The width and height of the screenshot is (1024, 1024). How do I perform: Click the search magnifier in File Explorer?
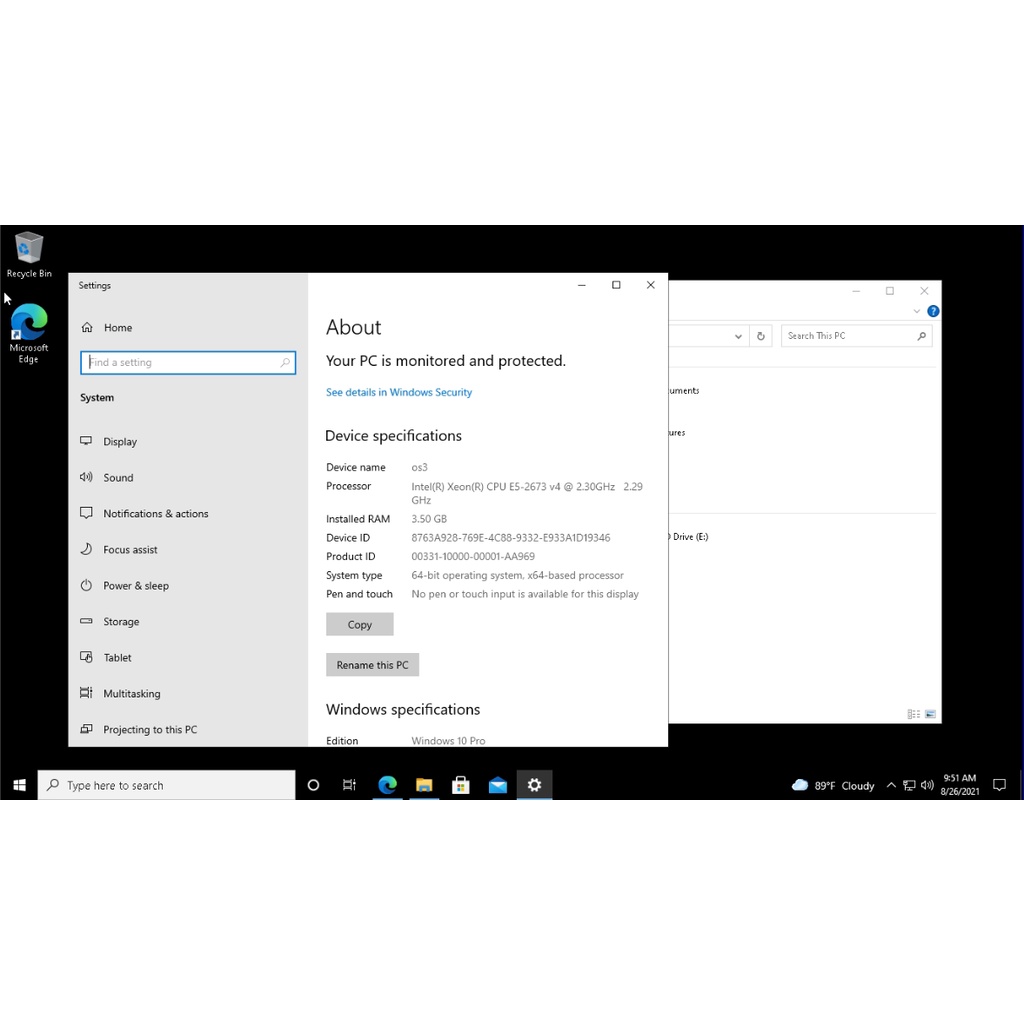[x=921, y=336]
